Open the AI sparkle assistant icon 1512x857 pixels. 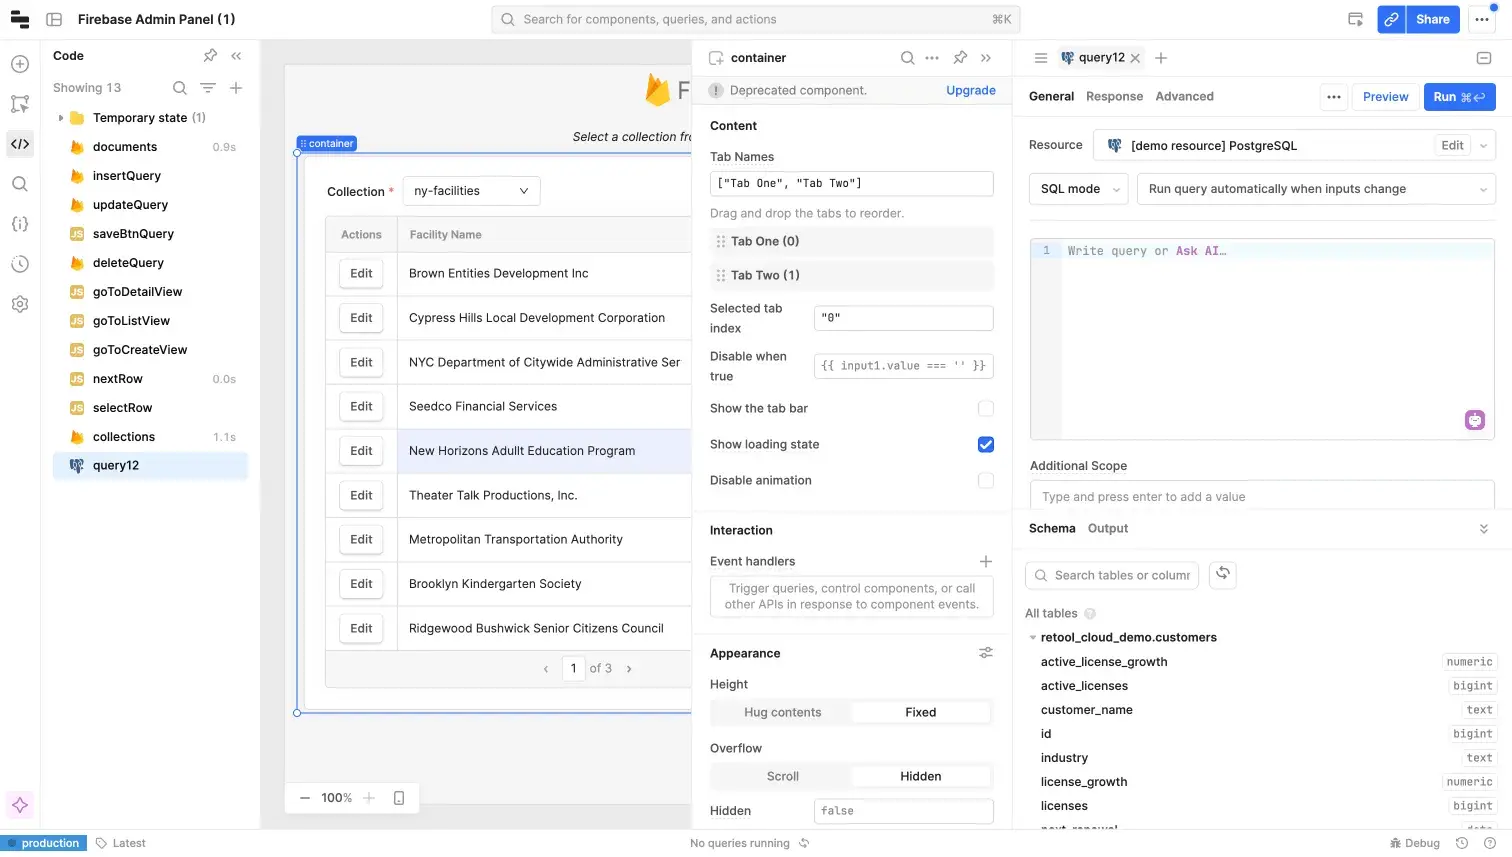coord(20,805)
